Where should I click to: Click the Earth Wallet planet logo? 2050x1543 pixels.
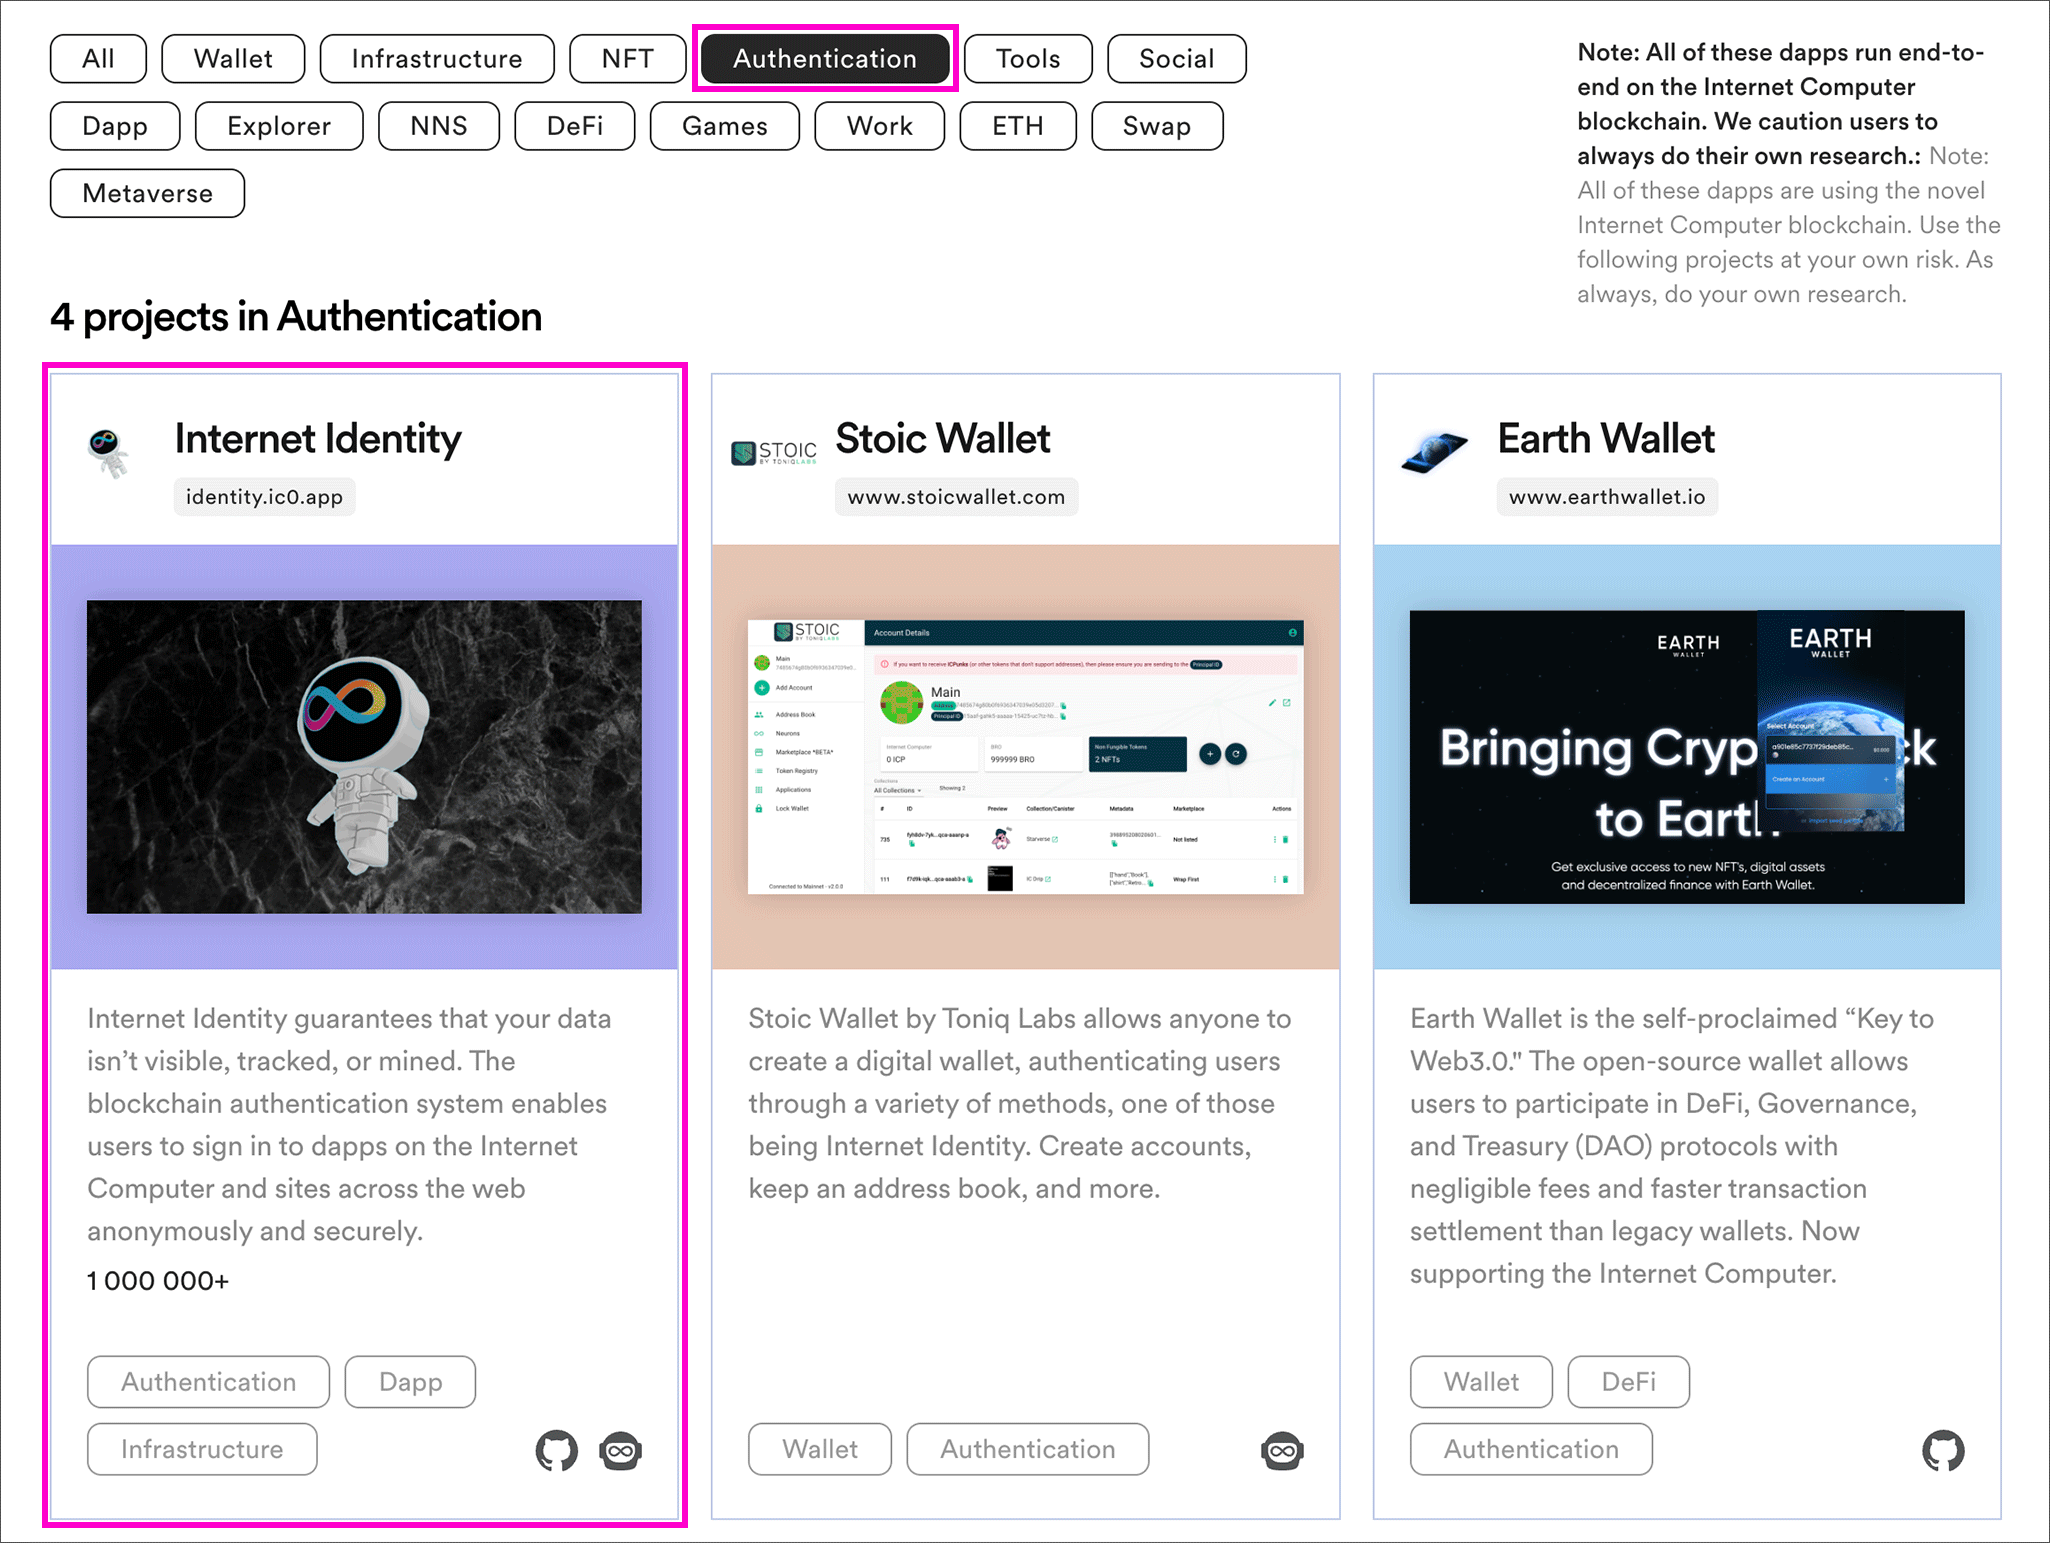pyautogui.click(x=1434, y=451)
